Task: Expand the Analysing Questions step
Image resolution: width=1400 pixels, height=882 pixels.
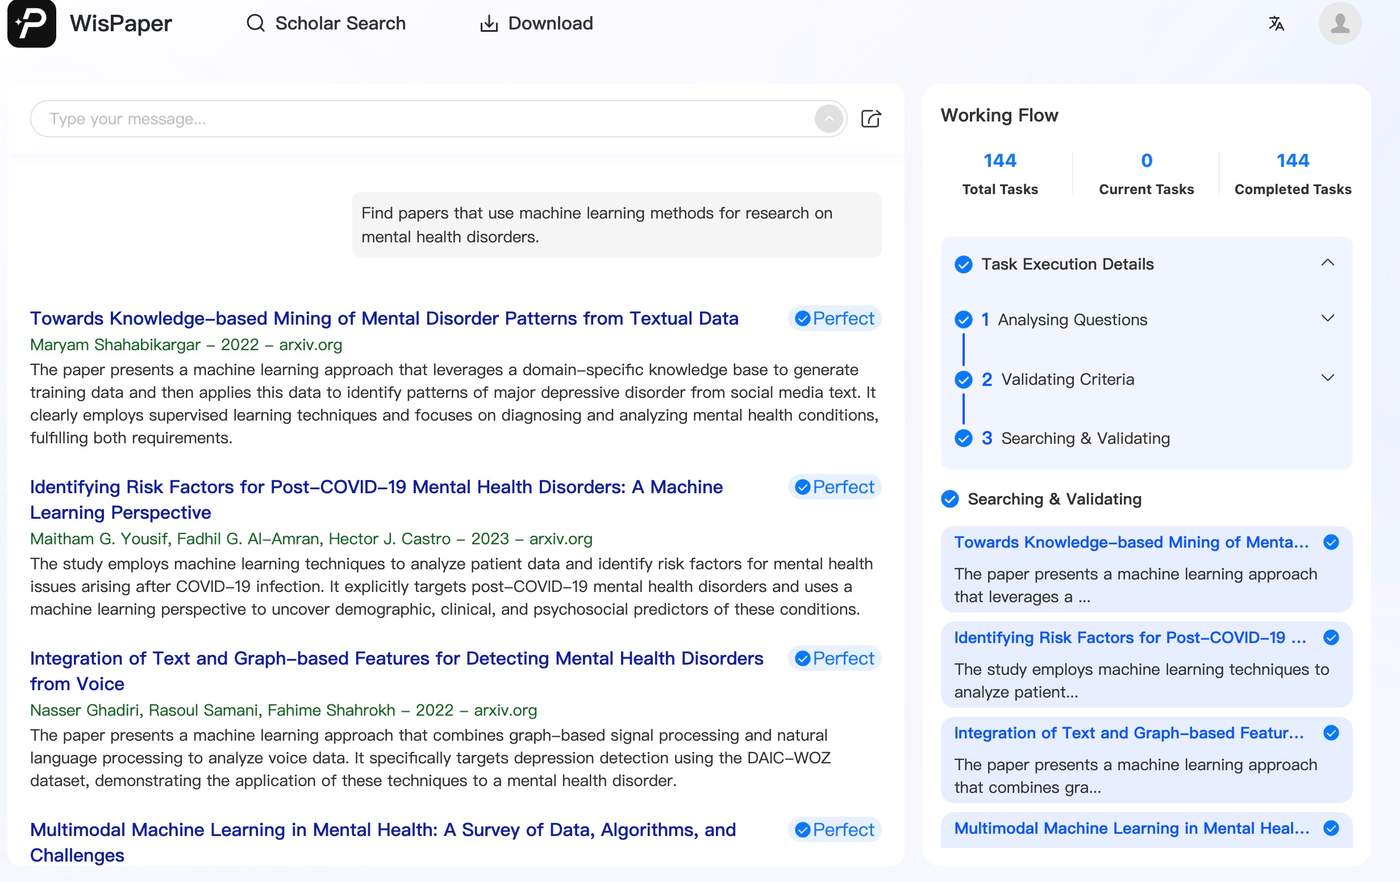Action: [1328, 318]
